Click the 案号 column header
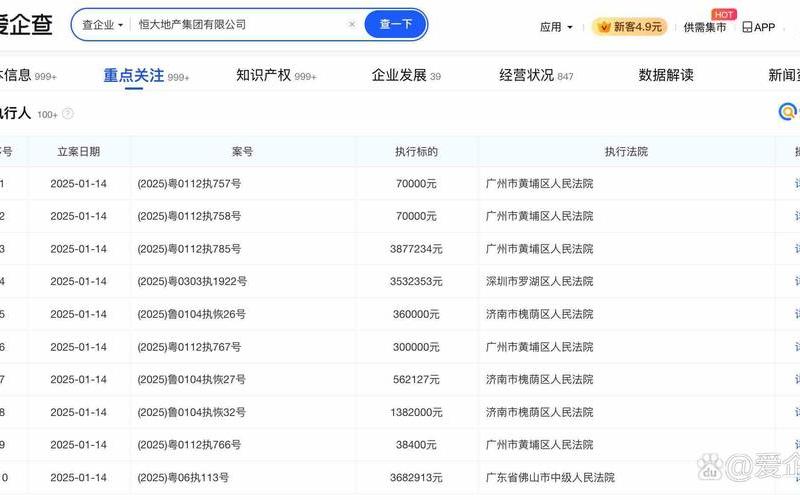Image resolution: width=800 pixels, height=500 pixels. coord(242,152)
